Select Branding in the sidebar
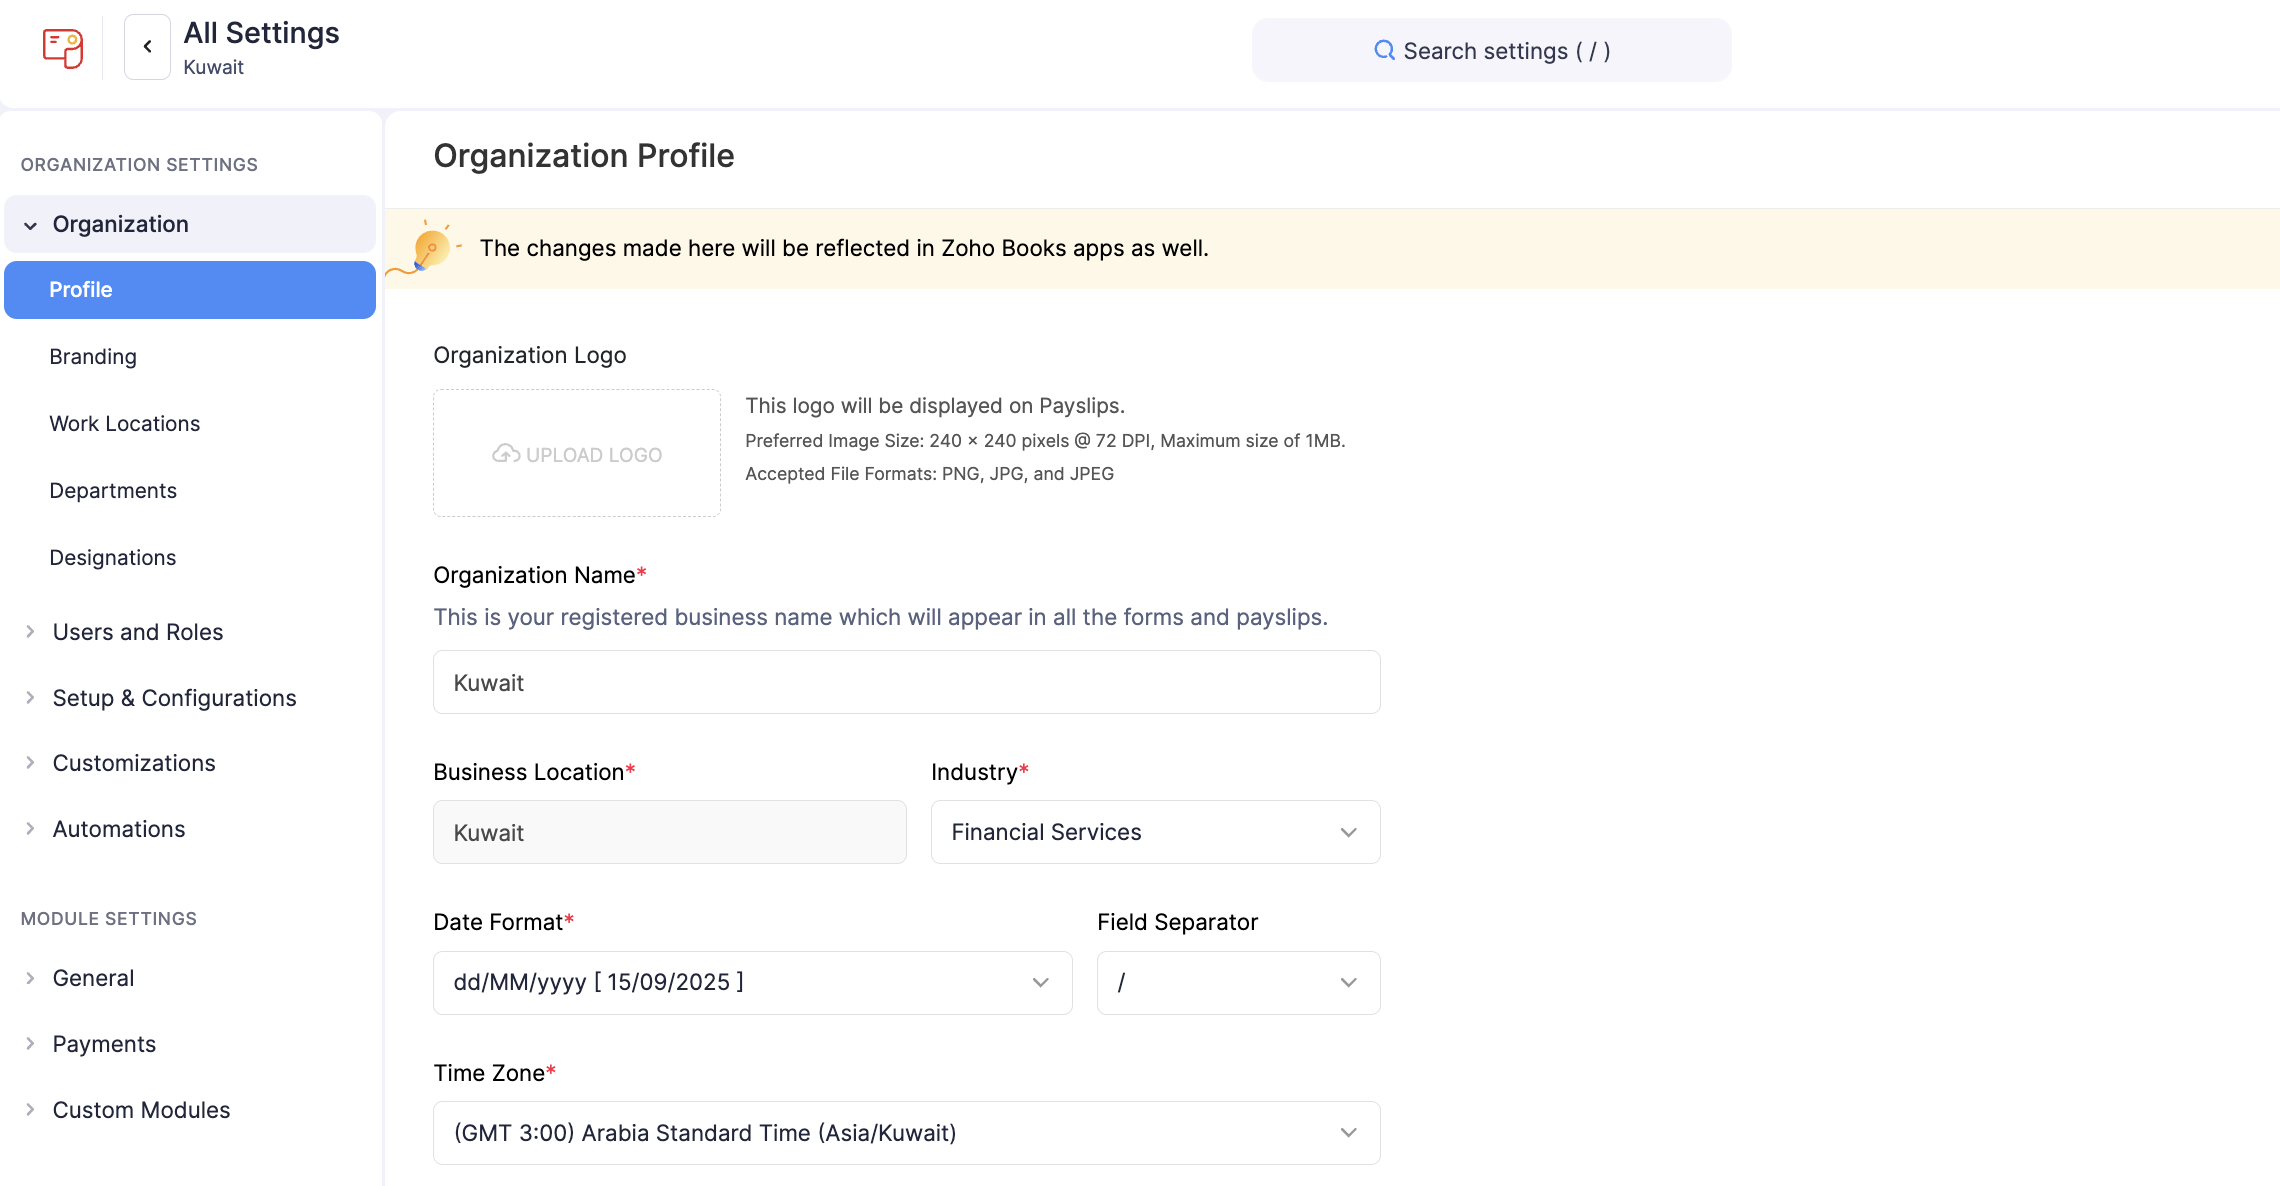Screen dimensions: 2280x1186 tap(93, 356)
